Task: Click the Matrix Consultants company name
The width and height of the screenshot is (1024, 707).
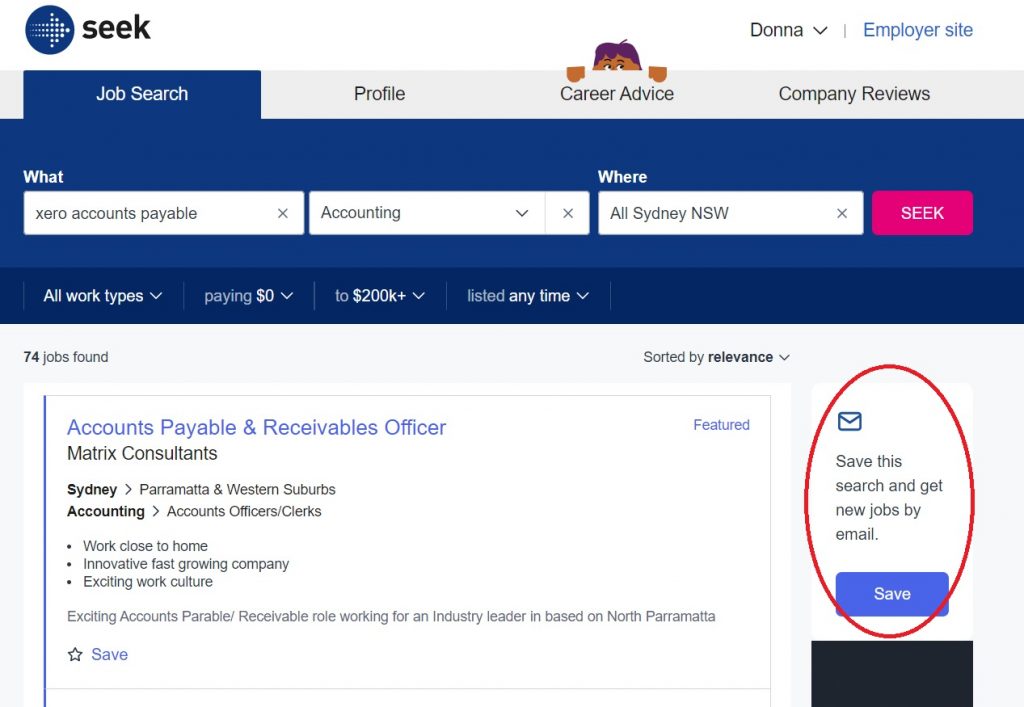Action: click(142, 453)
